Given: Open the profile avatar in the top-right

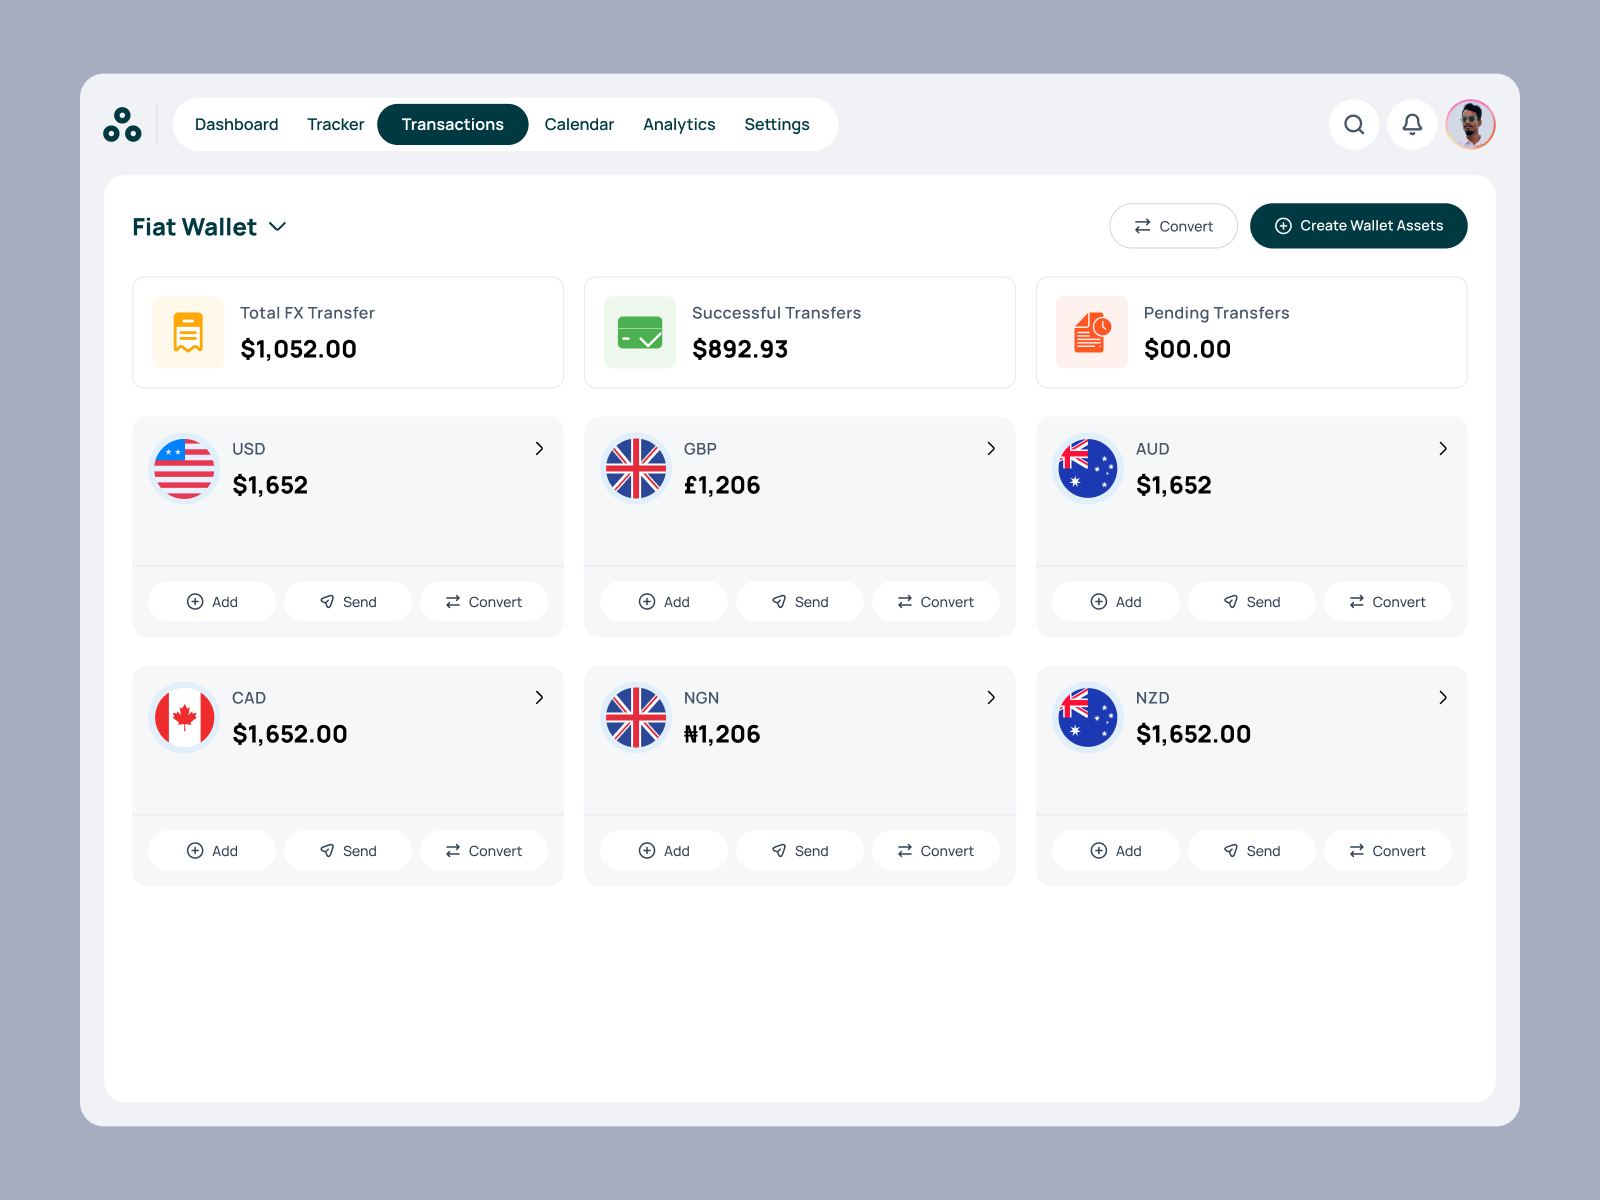Looking at the screenshot, I should tap(1470, 124).
